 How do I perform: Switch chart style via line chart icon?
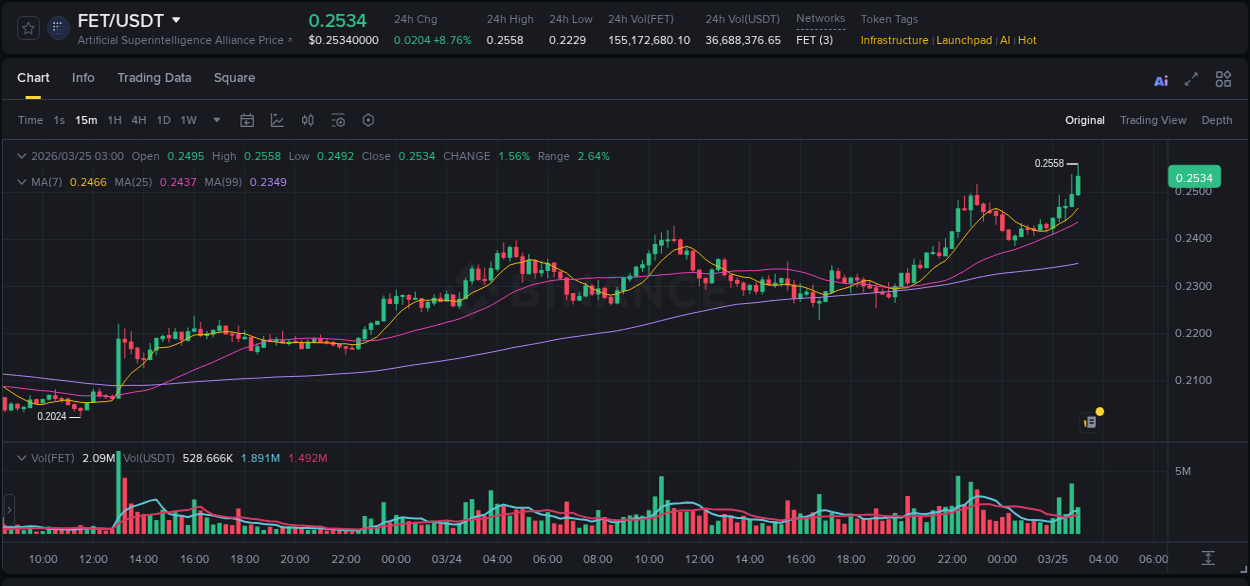[x=277, y=120]
